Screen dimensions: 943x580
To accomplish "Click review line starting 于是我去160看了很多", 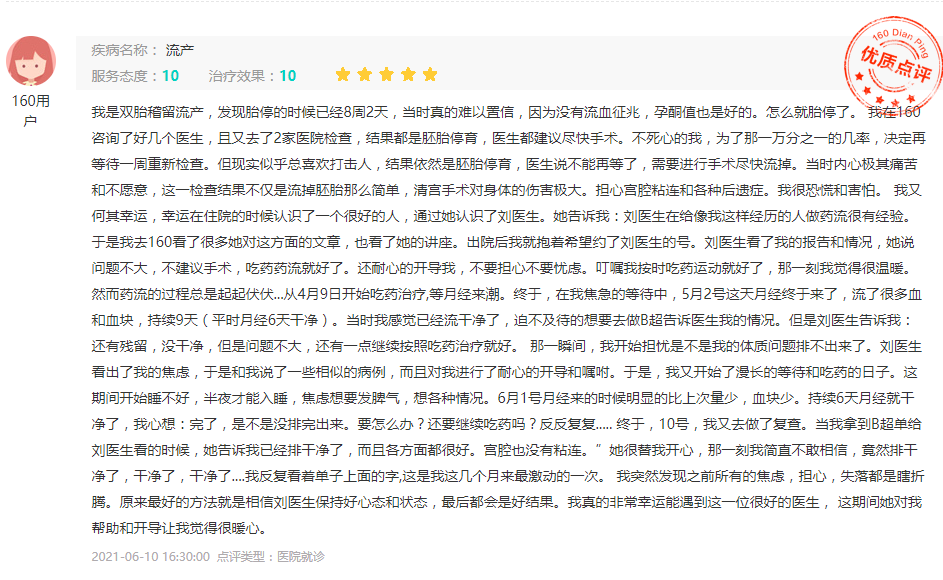I will click(x=503, y=242).
